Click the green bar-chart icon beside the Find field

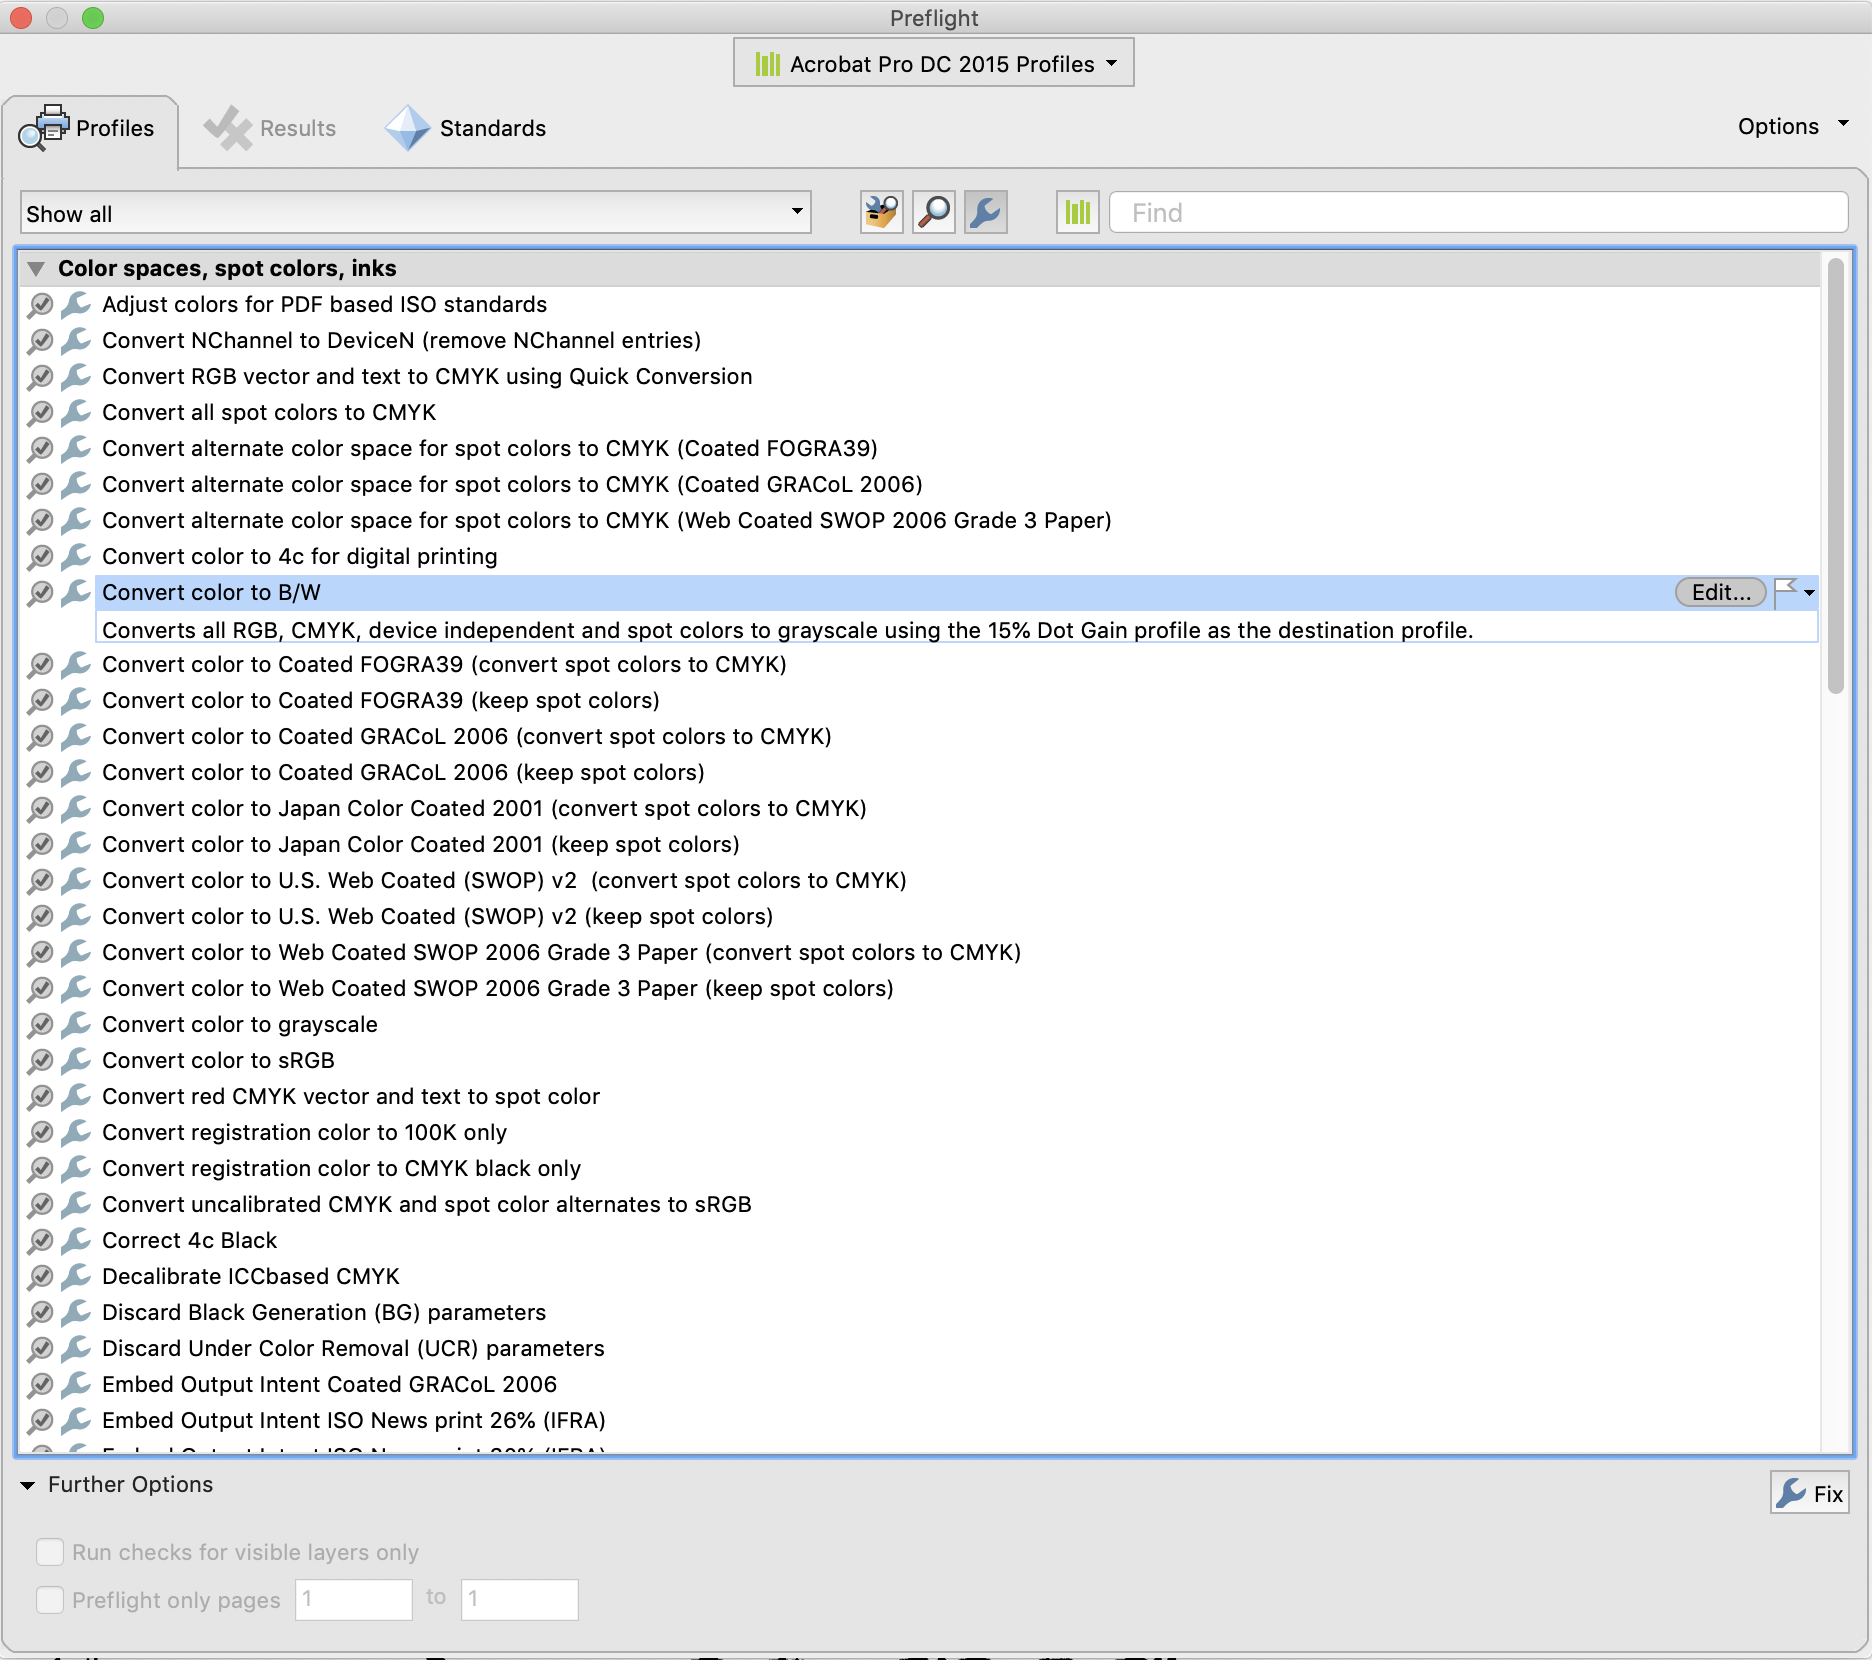pos(1077,212)
